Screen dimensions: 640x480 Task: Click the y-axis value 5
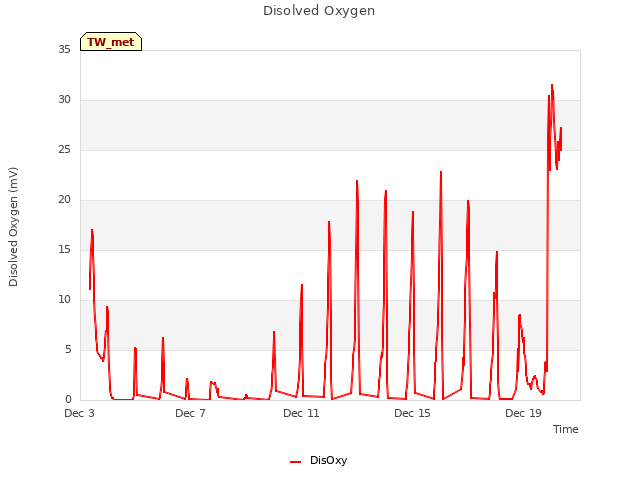68,349
